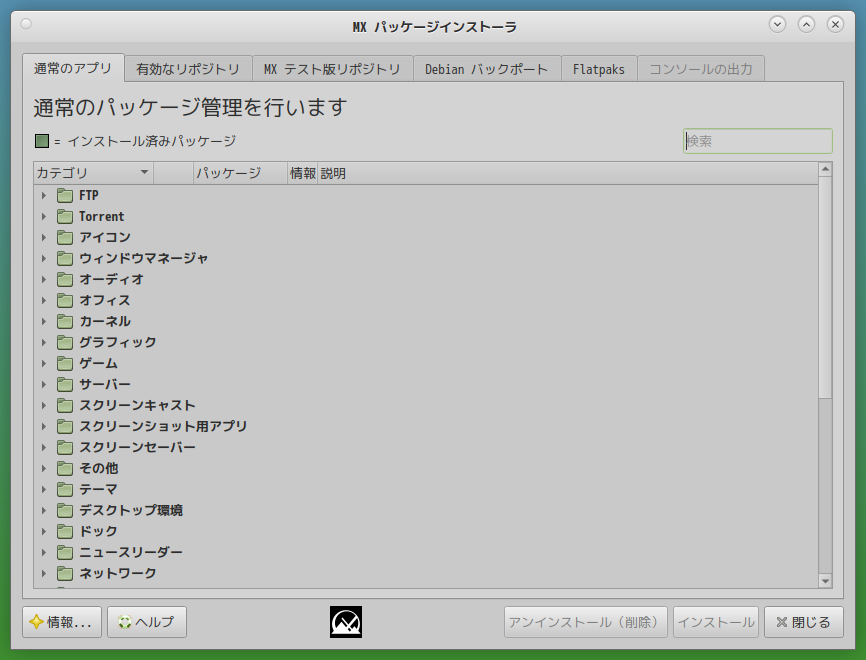Open the Debian バックポート tab
Viewport: 866px width, 660px height.
tap(487, 69)
